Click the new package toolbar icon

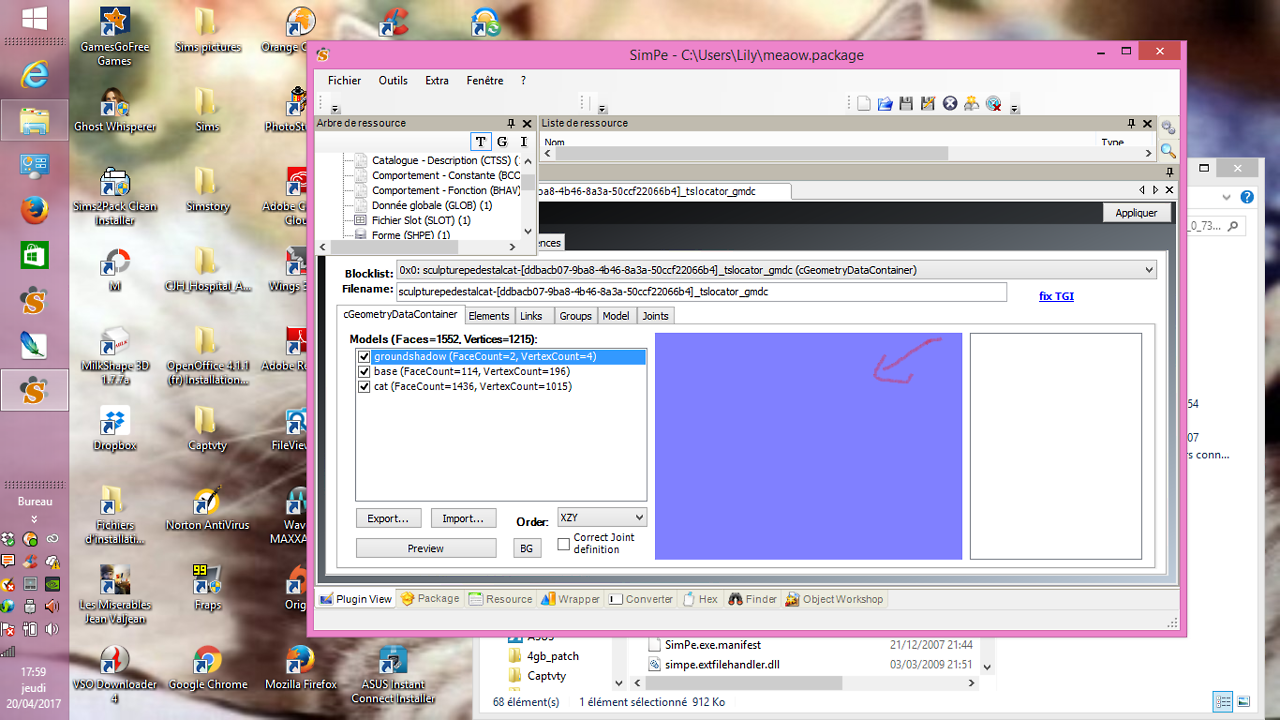[864, 104]
